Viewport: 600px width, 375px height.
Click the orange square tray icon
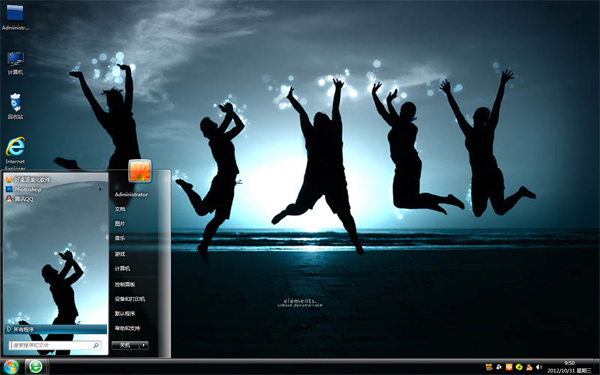tap(509, 367)
